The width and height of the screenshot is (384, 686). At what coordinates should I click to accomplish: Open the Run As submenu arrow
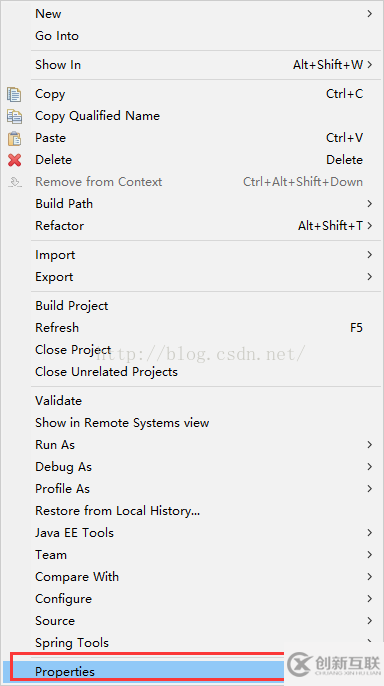click(x=370, y=445)
